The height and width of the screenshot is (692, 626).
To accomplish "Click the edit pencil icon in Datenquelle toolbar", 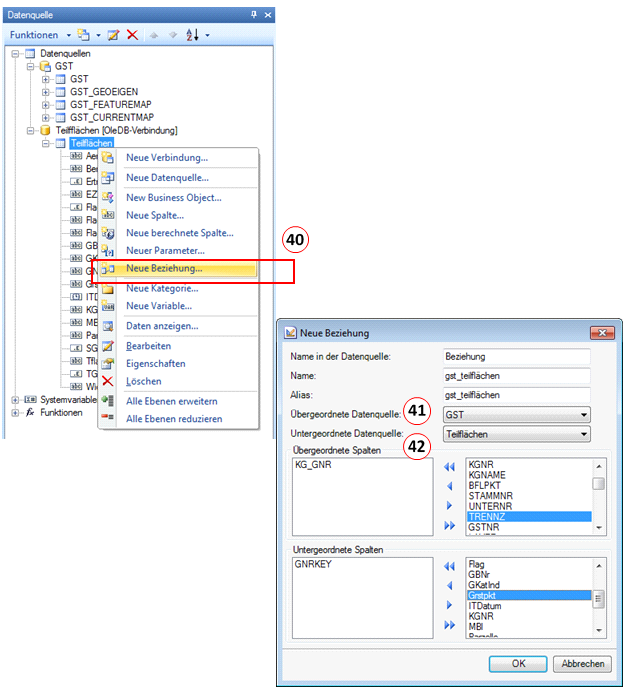I will (x=114, y=35).
